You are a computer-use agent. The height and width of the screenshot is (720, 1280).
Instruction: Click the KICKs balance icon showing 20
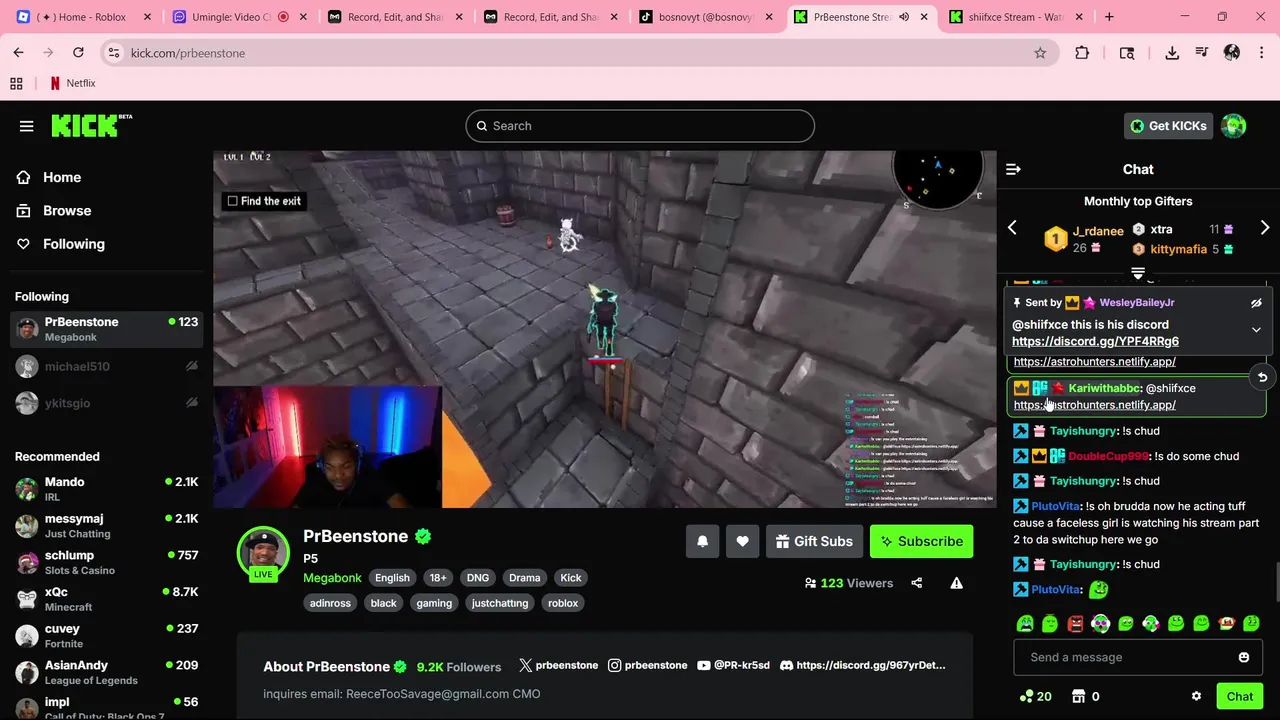click(1035, 696)
